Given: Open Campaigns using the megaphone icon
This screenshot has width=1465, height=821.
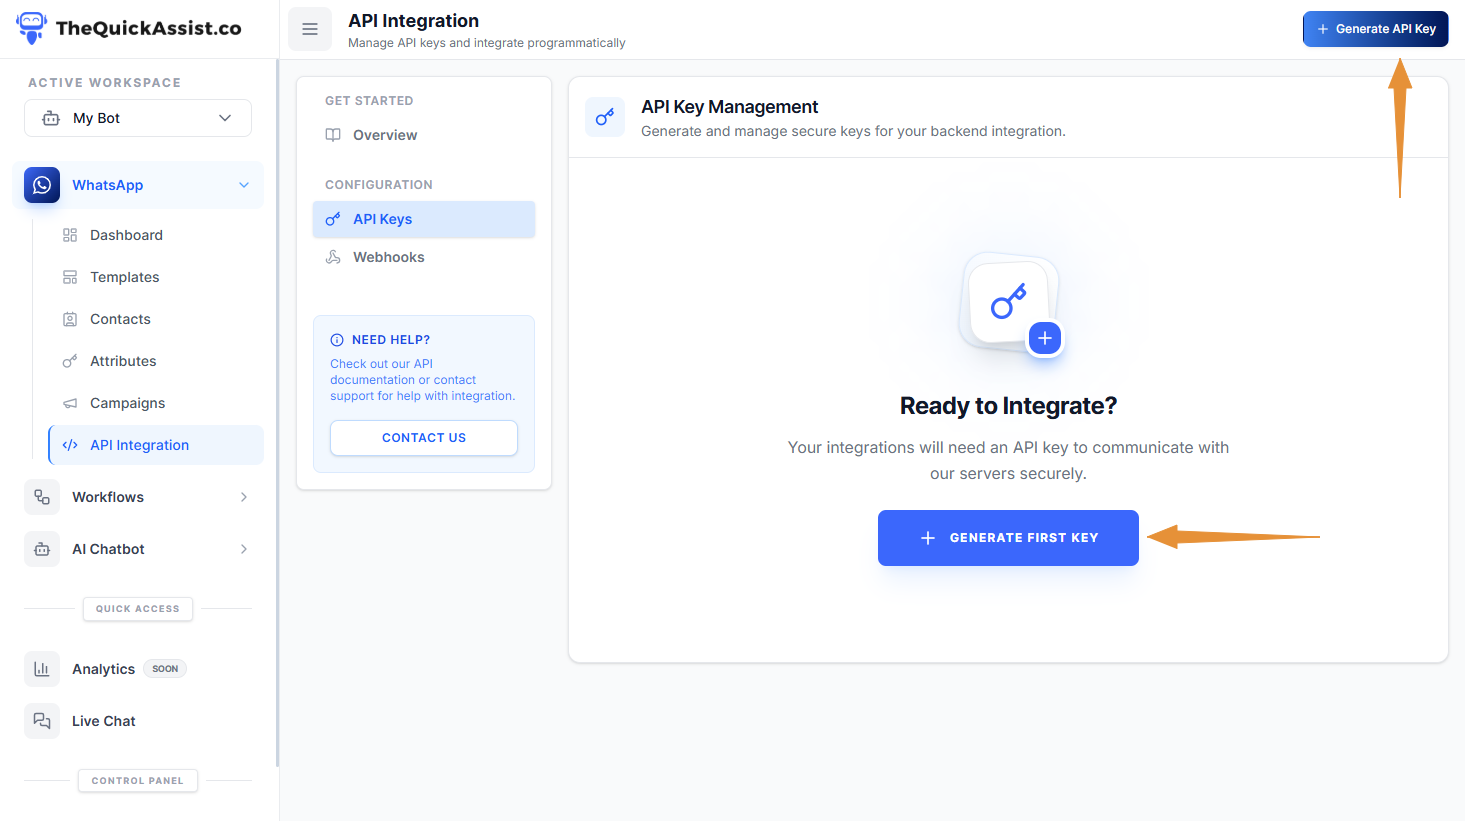Looking at the screenshot, I should click(68, 402).
